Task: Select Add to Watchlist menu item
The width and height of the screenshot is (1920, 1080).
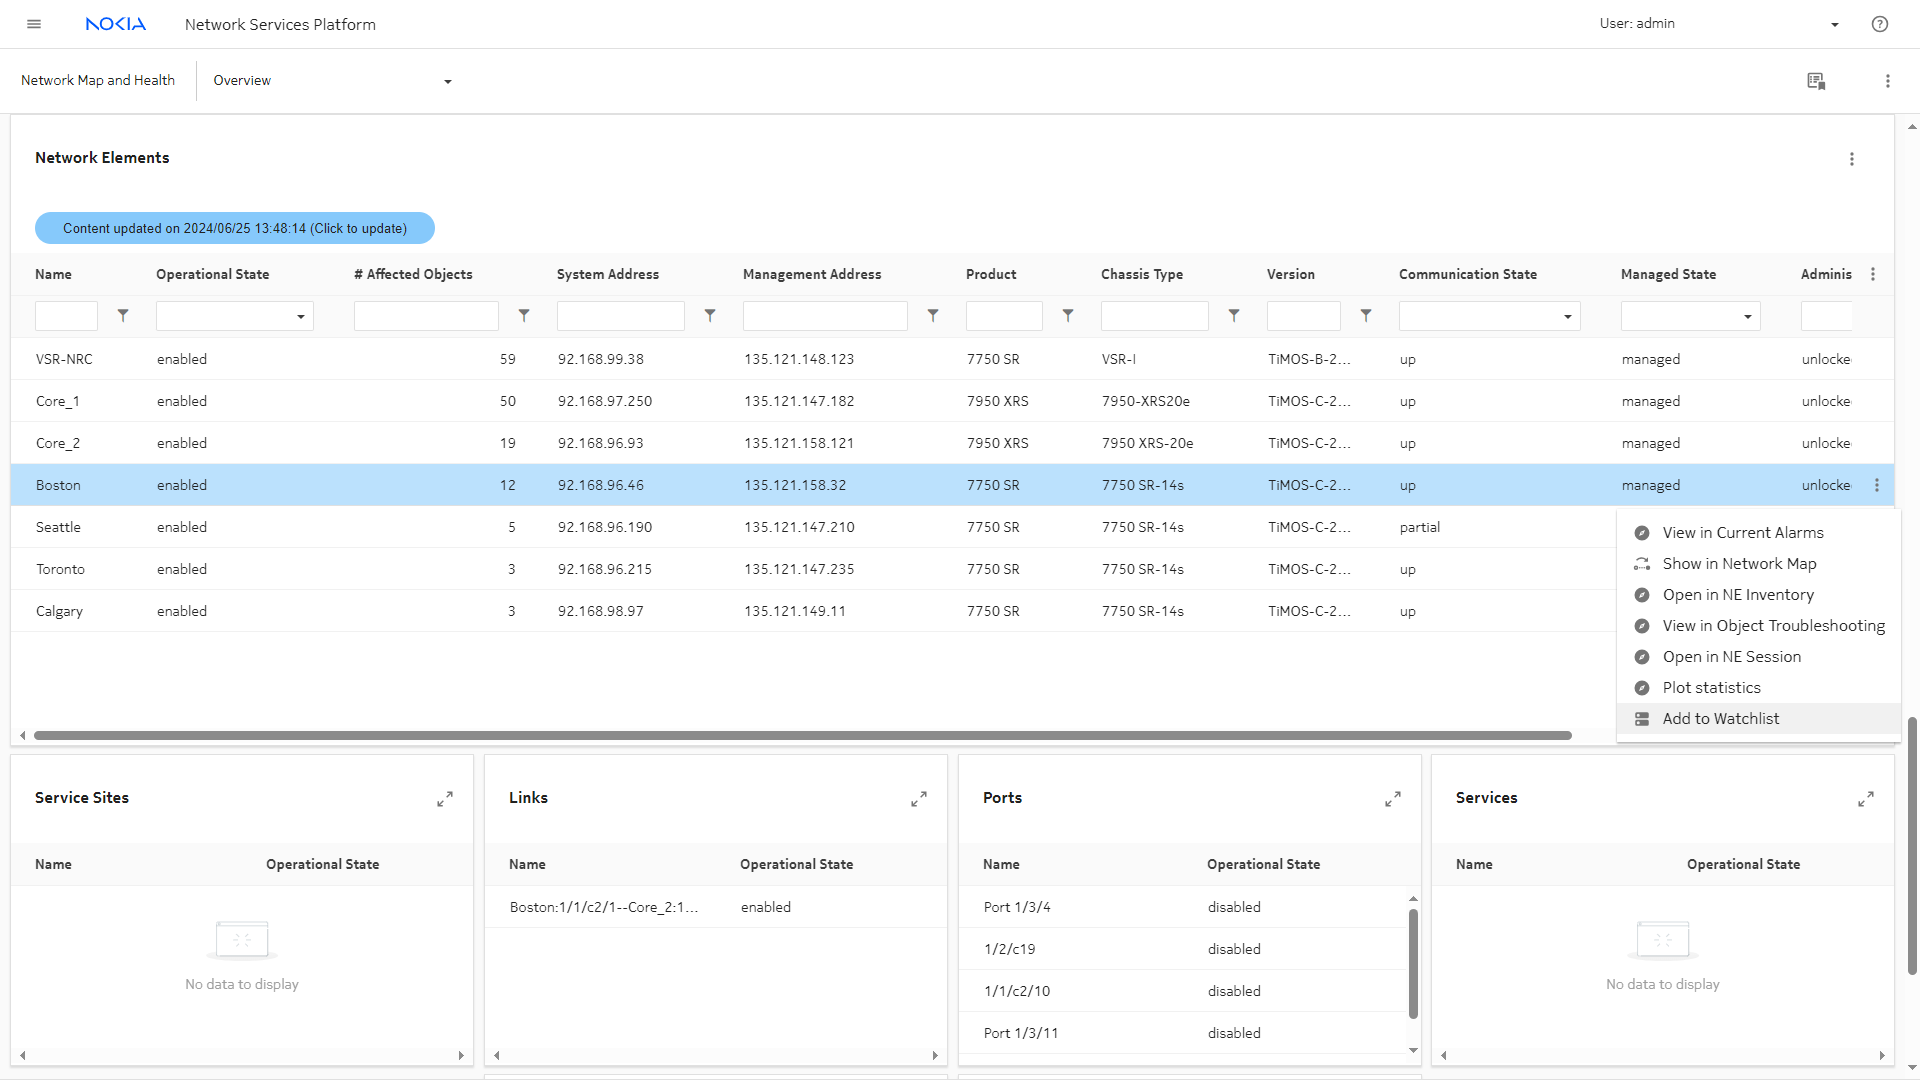Action: coord(1720,719)
